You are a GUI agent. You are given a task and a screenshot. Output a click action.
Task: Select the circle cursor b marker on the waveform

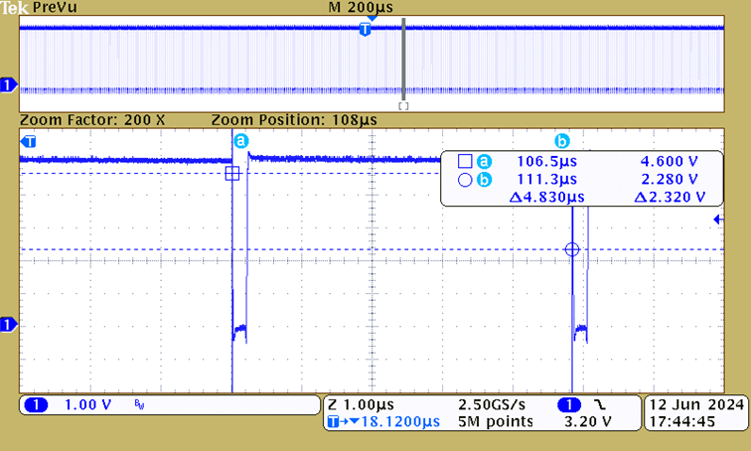(572, 250)
